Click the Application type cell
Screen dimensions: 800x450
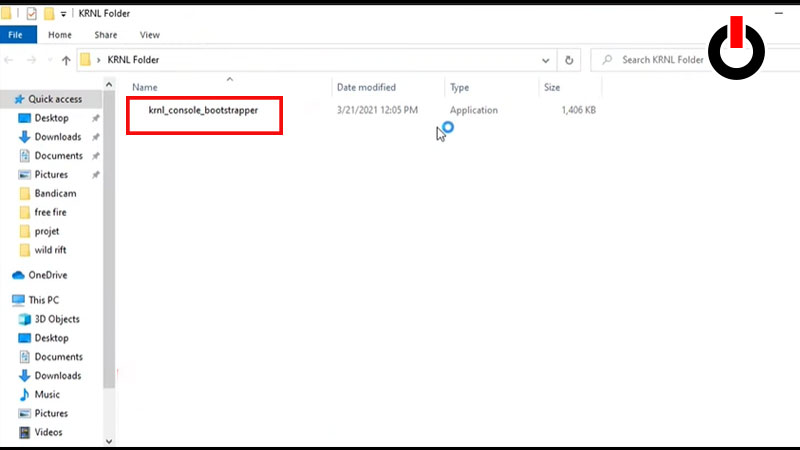[473, 110]
